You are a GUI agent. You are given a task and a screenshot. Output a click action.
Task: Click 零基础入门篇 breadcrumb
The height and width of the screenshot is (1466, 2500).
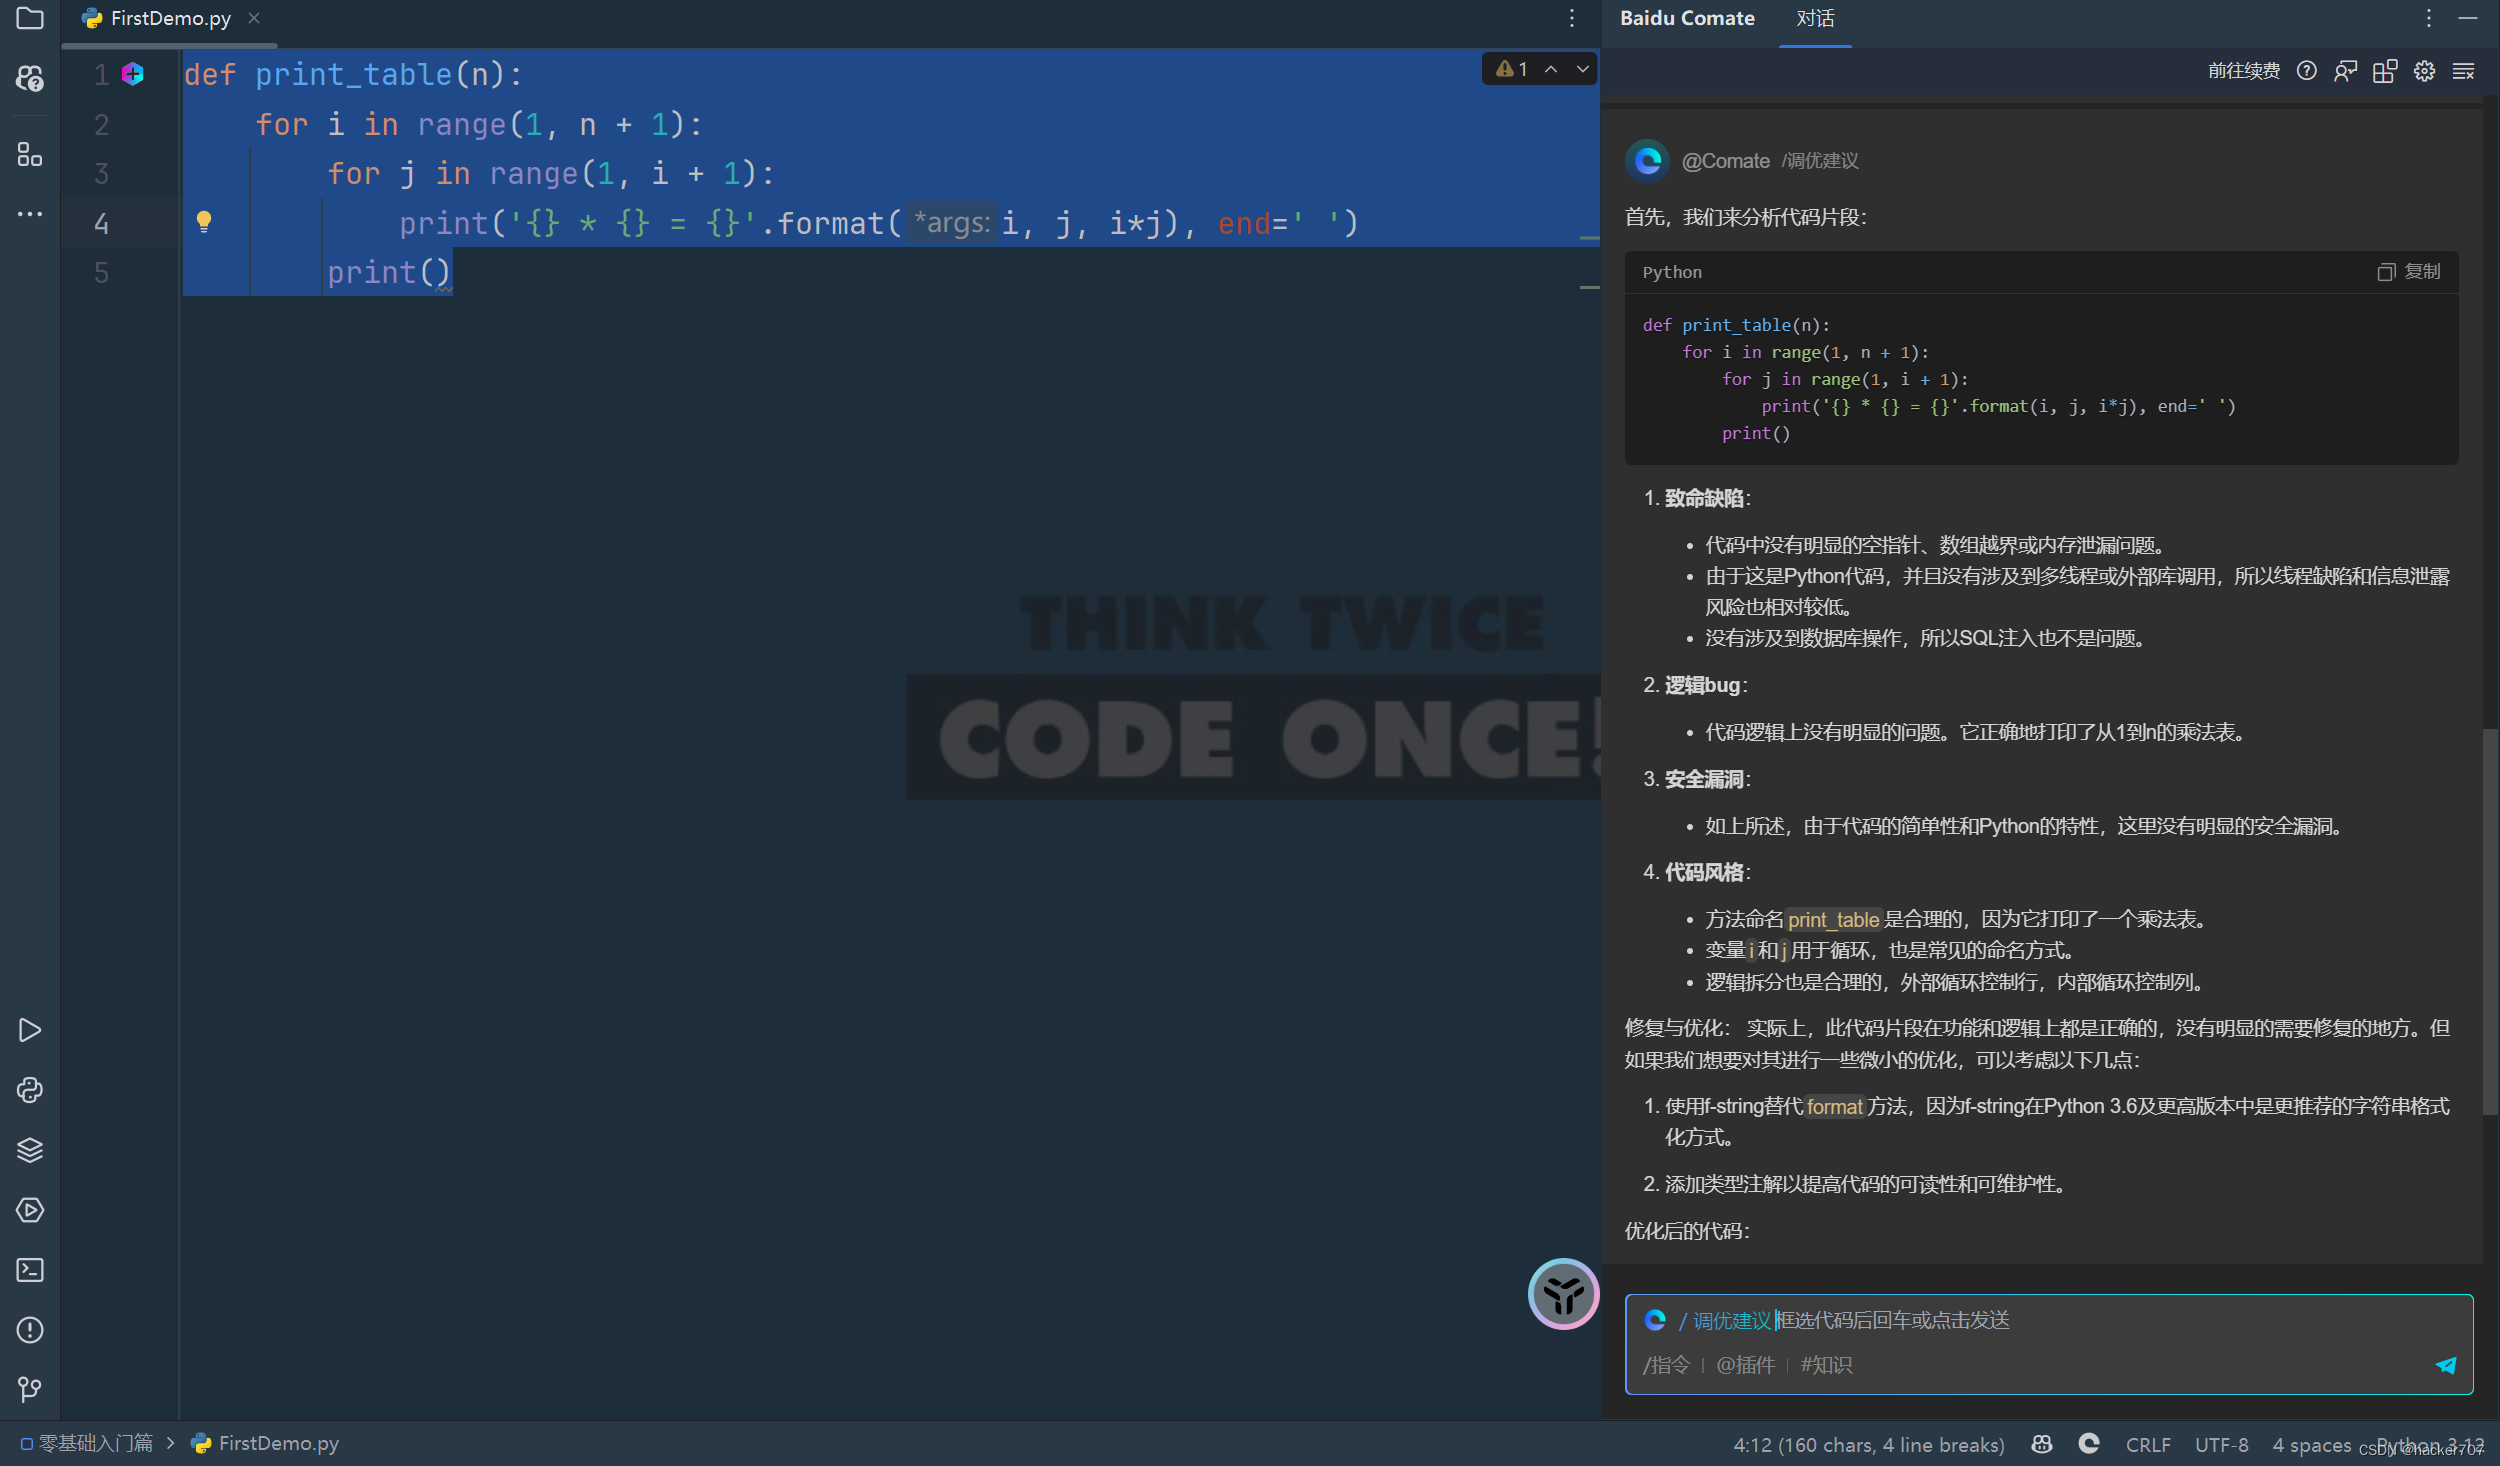pyautogui.click(x=87, y=1444)
